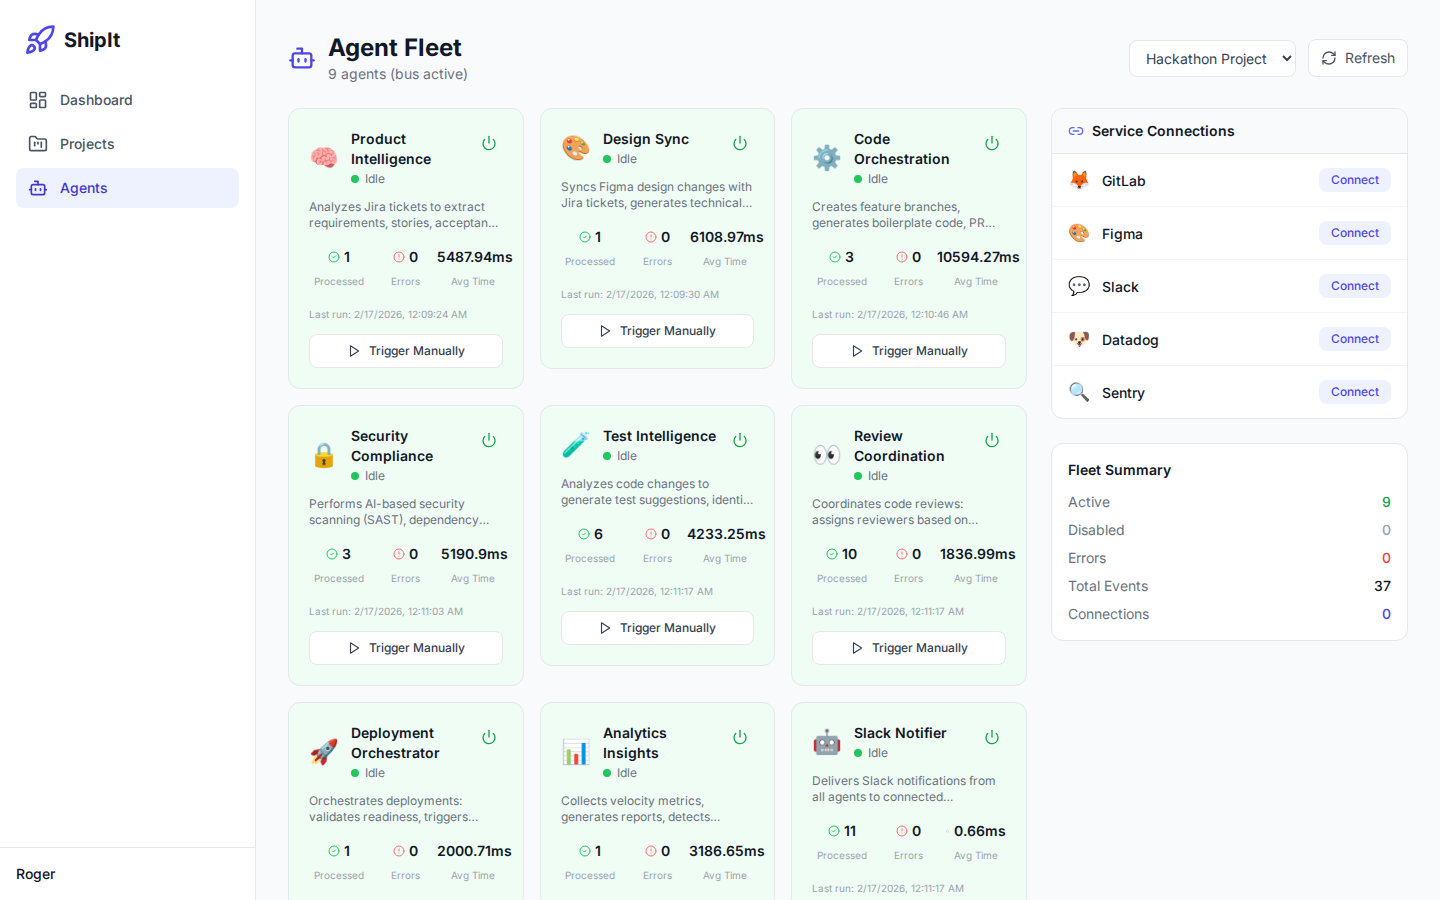Viewport: 1440px width, 900px height.
Task: Click the Deployment Orchestrator rocket icon
Action: (x=323, y=752)
